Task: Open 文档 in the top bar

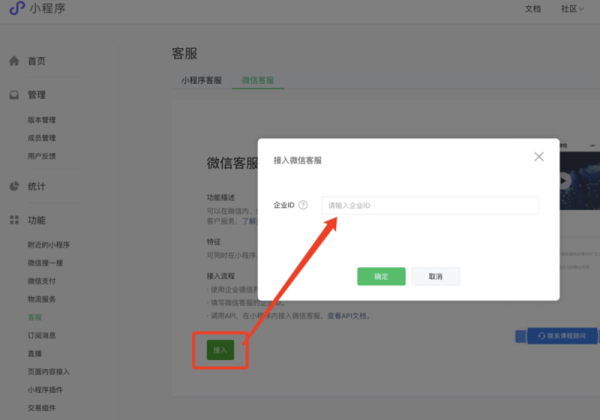Action: pyautogui.click(x=533, y=9)
